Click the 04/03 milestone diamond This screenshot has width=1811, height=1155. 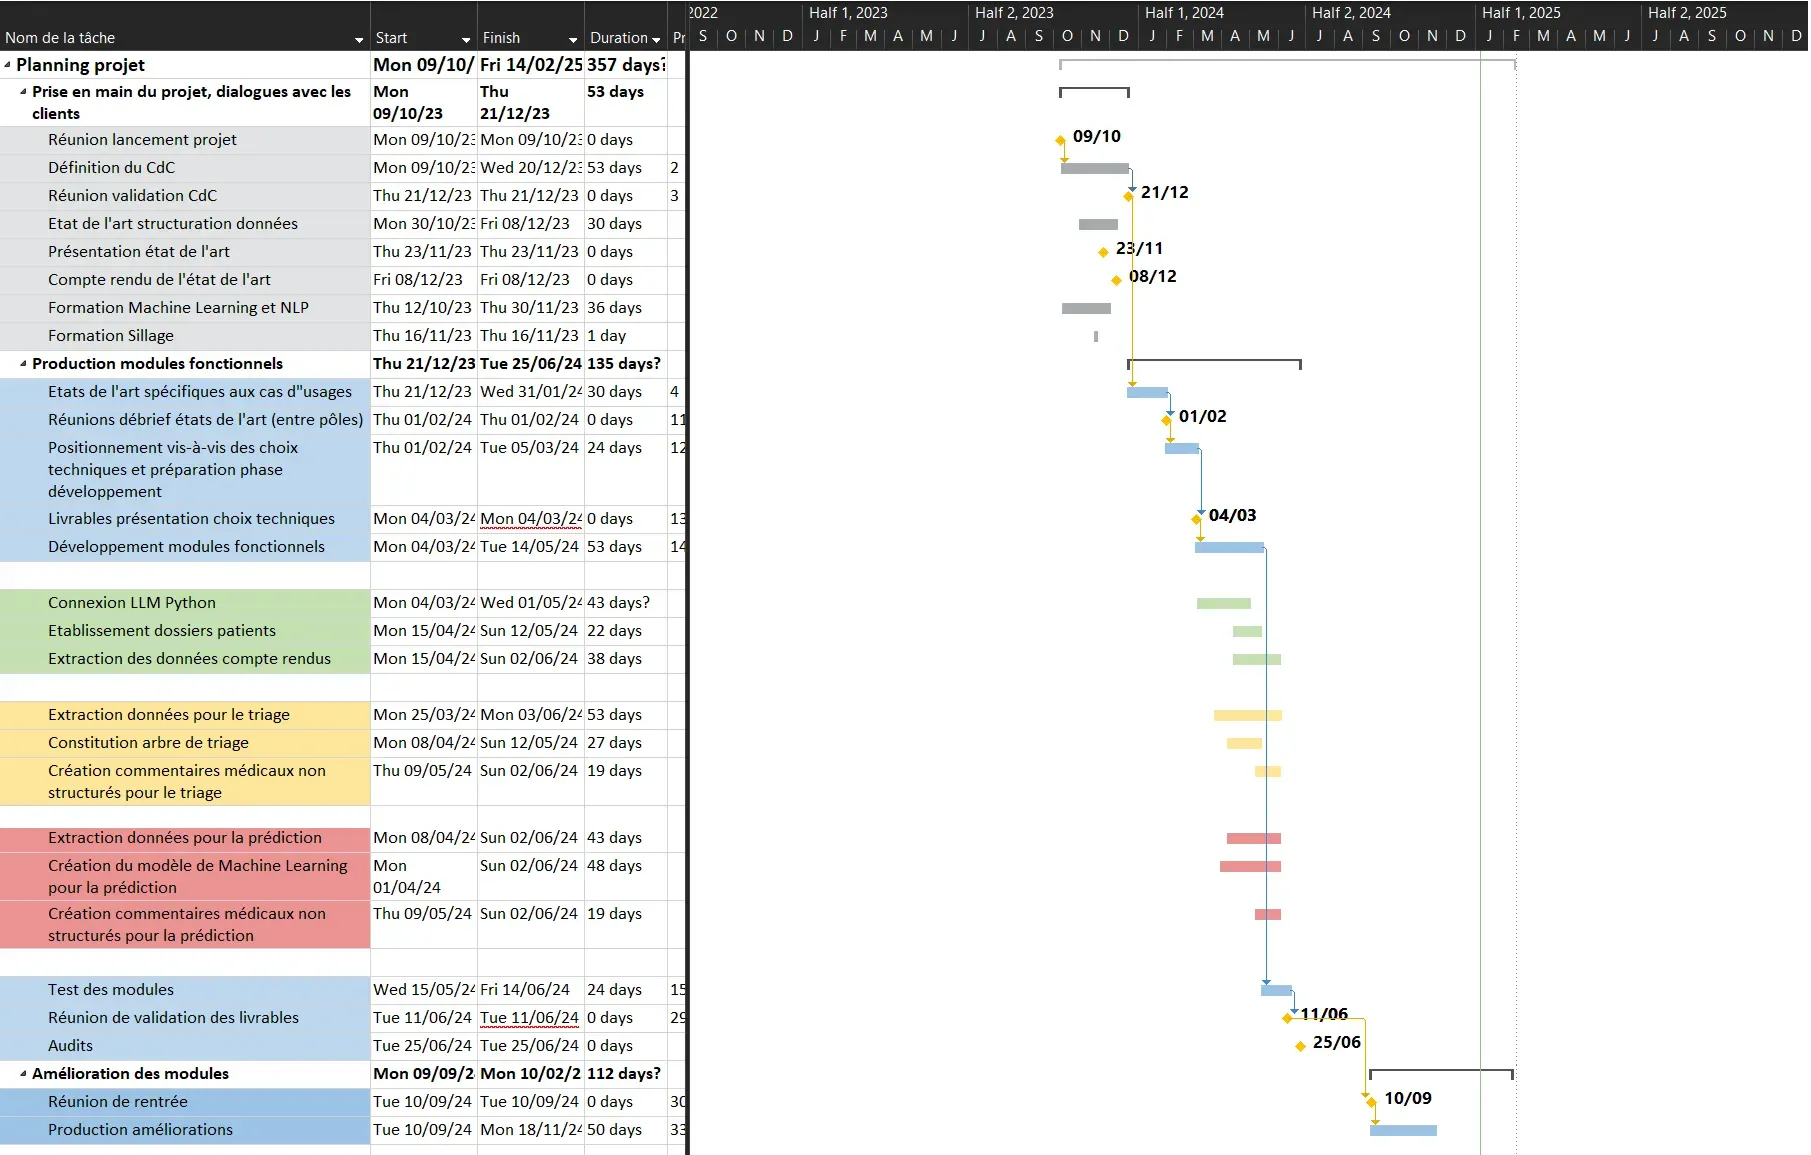click(x=1197, y=519)
